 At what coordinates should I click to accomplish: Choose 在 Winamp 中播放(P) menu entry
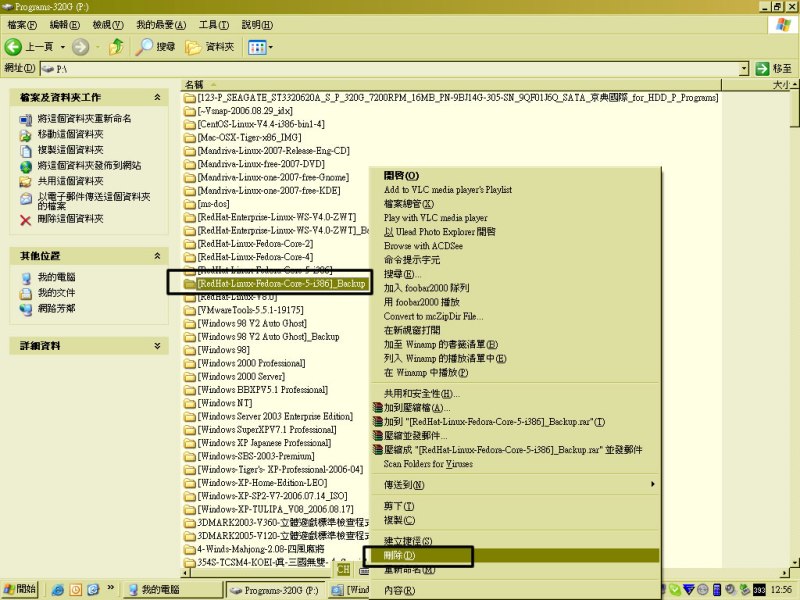pos(515,372)
